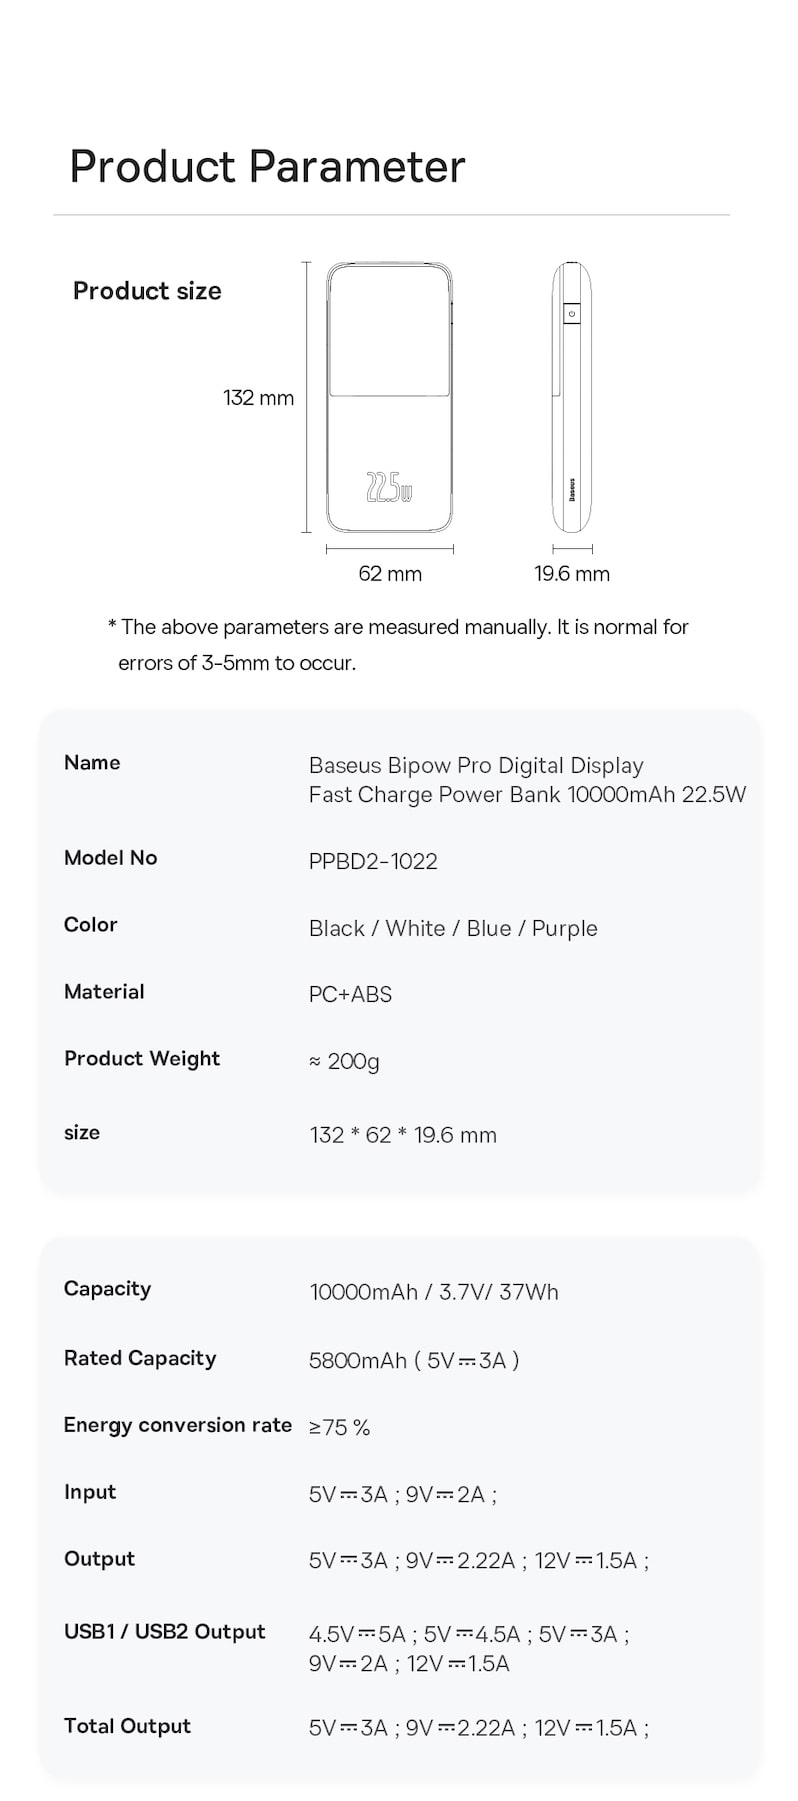
Task: Click the measurement error disclaimer note
Action: (x=398, y=645)
